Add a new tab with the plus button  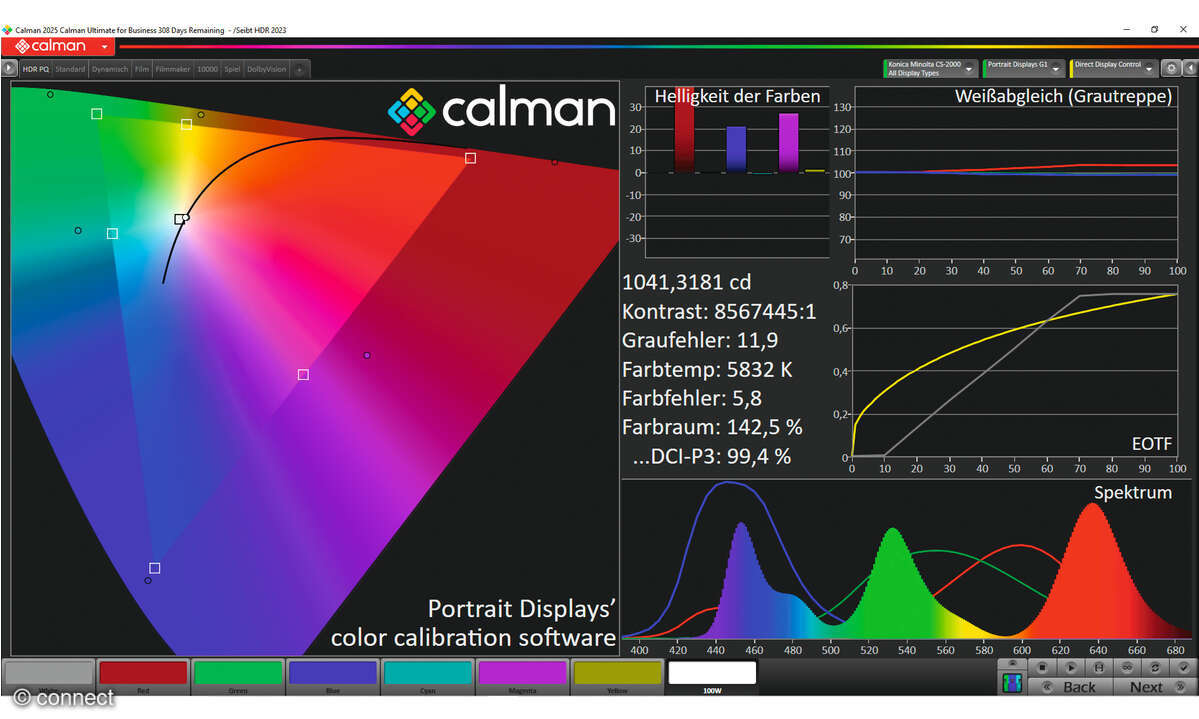tap(299, 70)
